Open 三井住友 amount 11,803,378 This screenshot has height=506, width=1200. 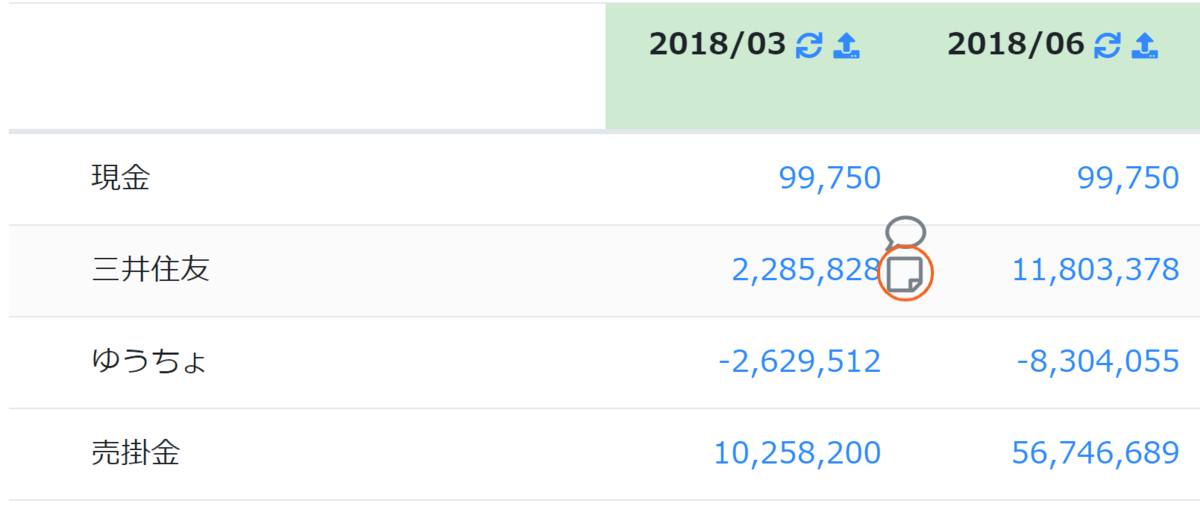pyautogui.click(x=1096, y=270)
